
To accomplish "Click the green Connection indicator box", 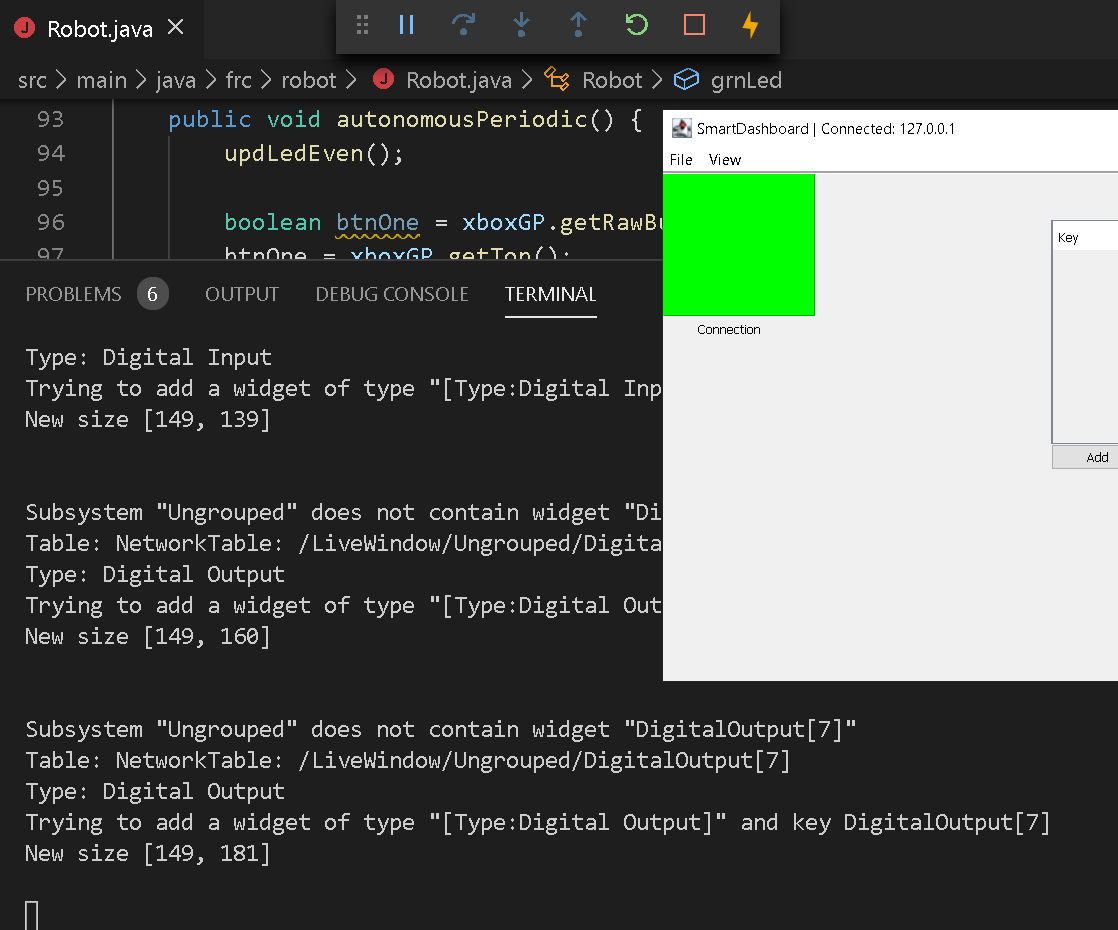I will point(739,245).
